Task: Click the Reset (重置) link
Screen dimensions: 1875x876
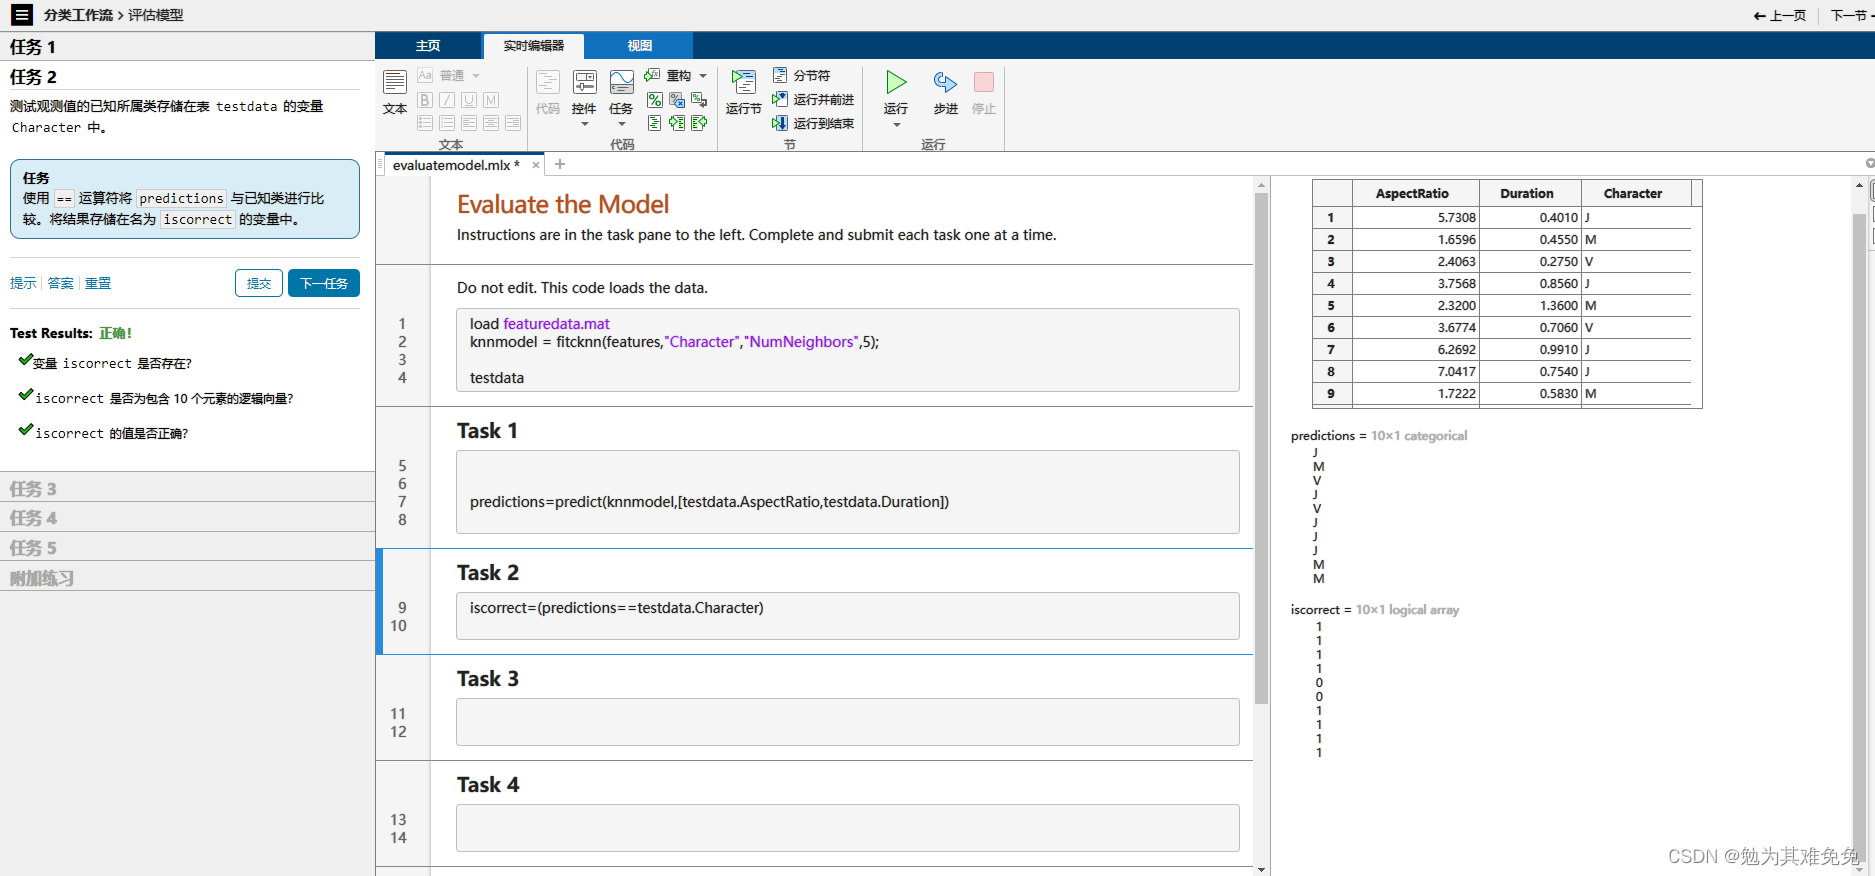Action: (98, 283)
